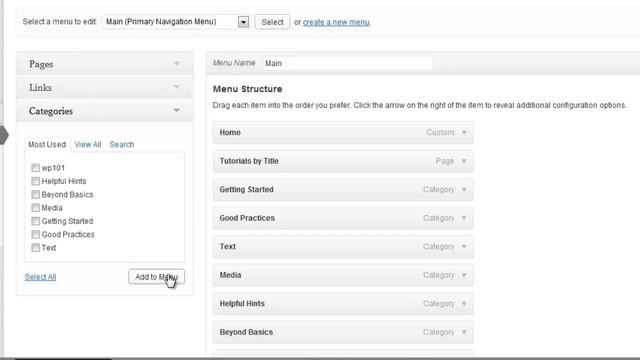Expand Helpful Hints menu item arrow

point(464,304)
